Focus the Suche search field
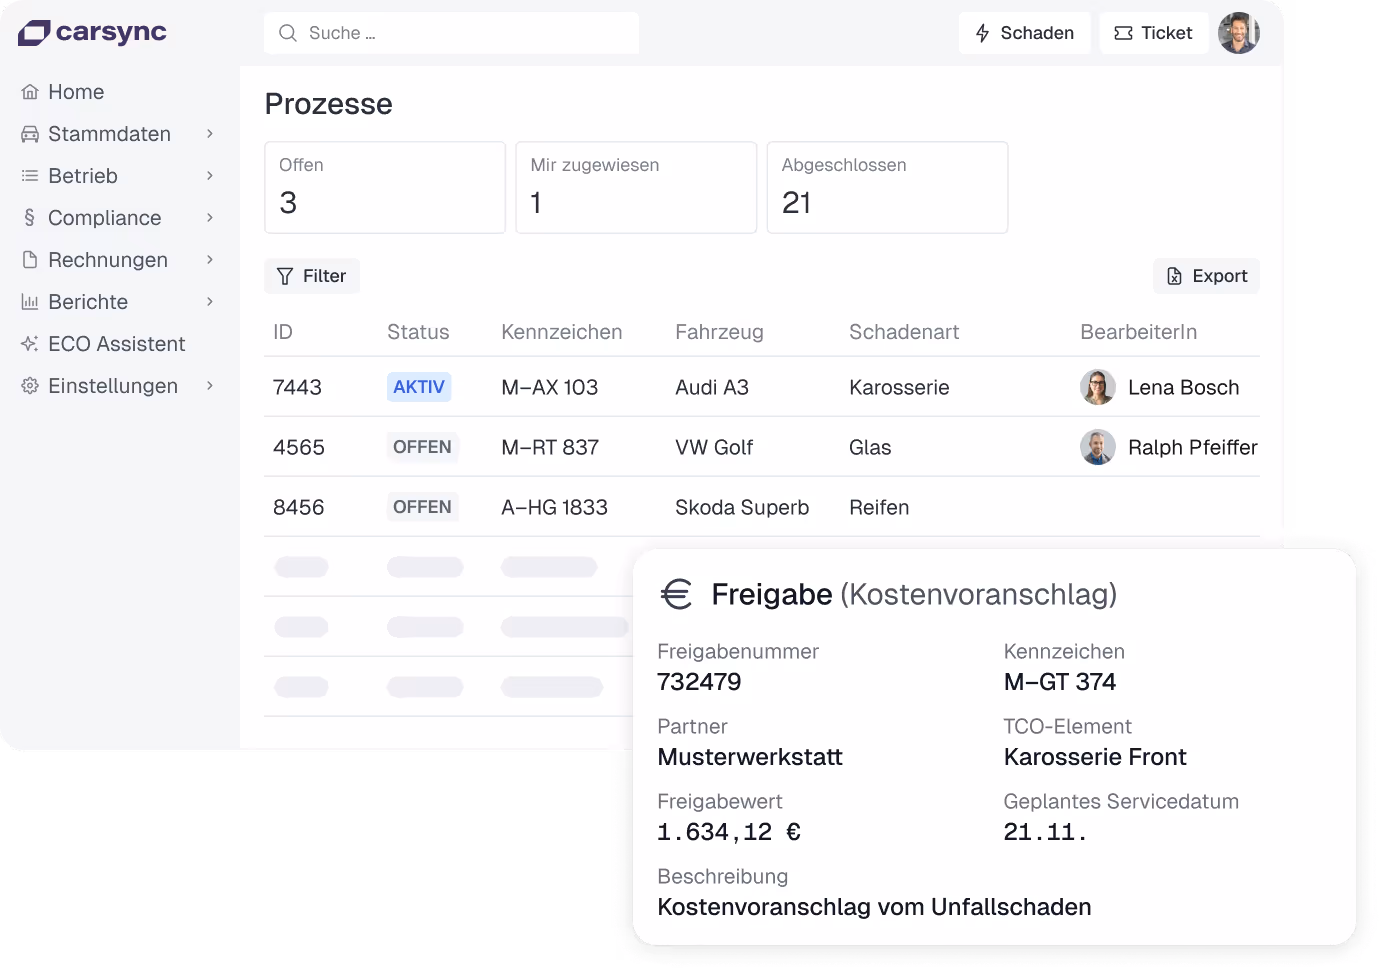Image resolution: width=1380 pixels, height=972 pixels. 451,33
